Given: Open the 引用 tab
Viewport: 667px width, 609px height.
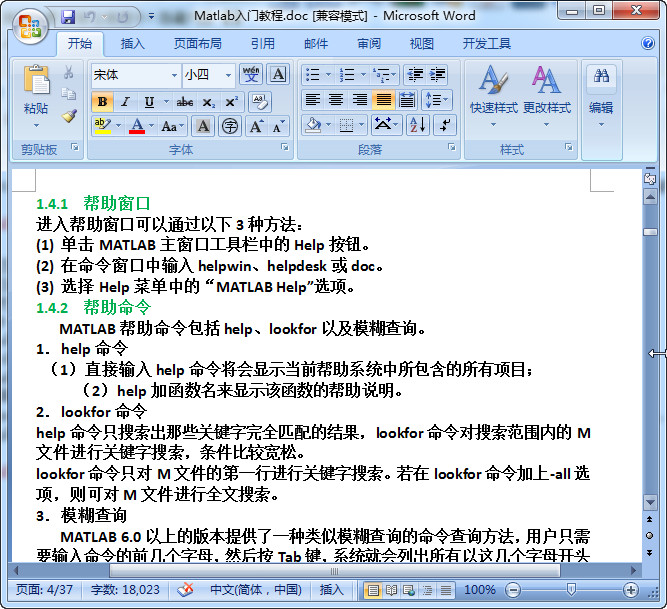Looking at the screenshot, I should pyautogui.click(x=262, y=44).
